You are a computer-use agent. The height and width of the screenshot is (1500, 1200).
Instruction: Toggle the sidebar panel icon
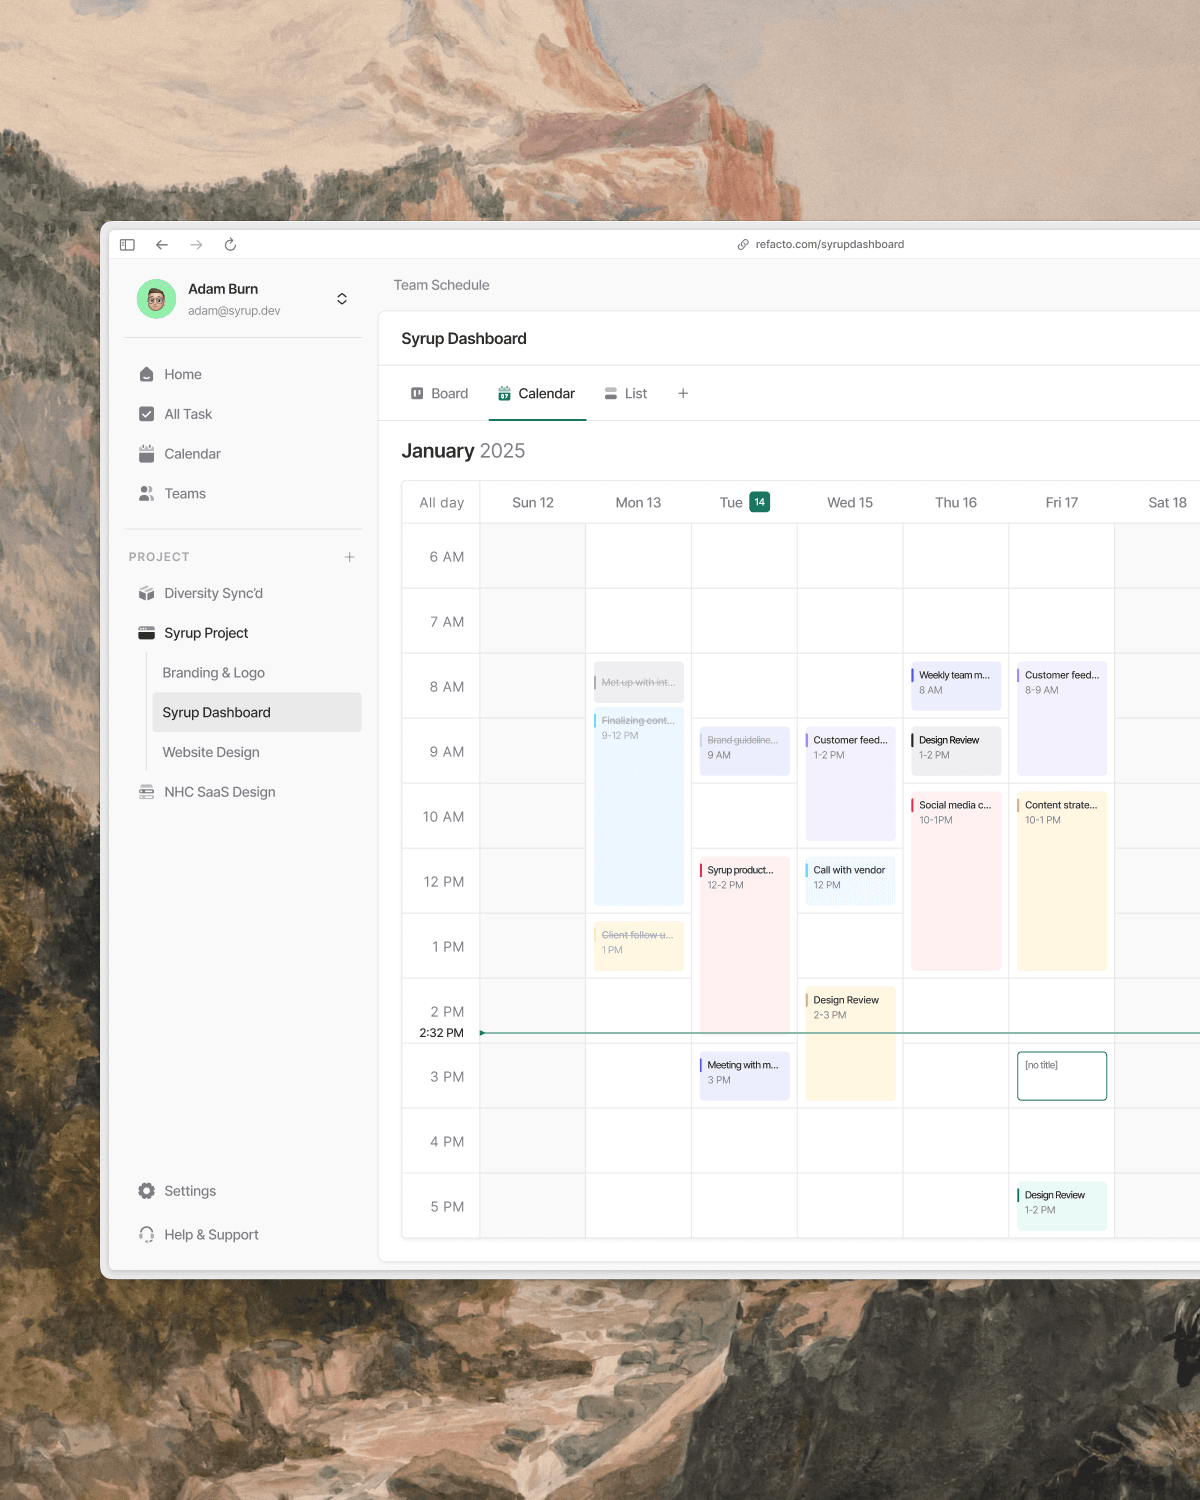coord(127,245)
